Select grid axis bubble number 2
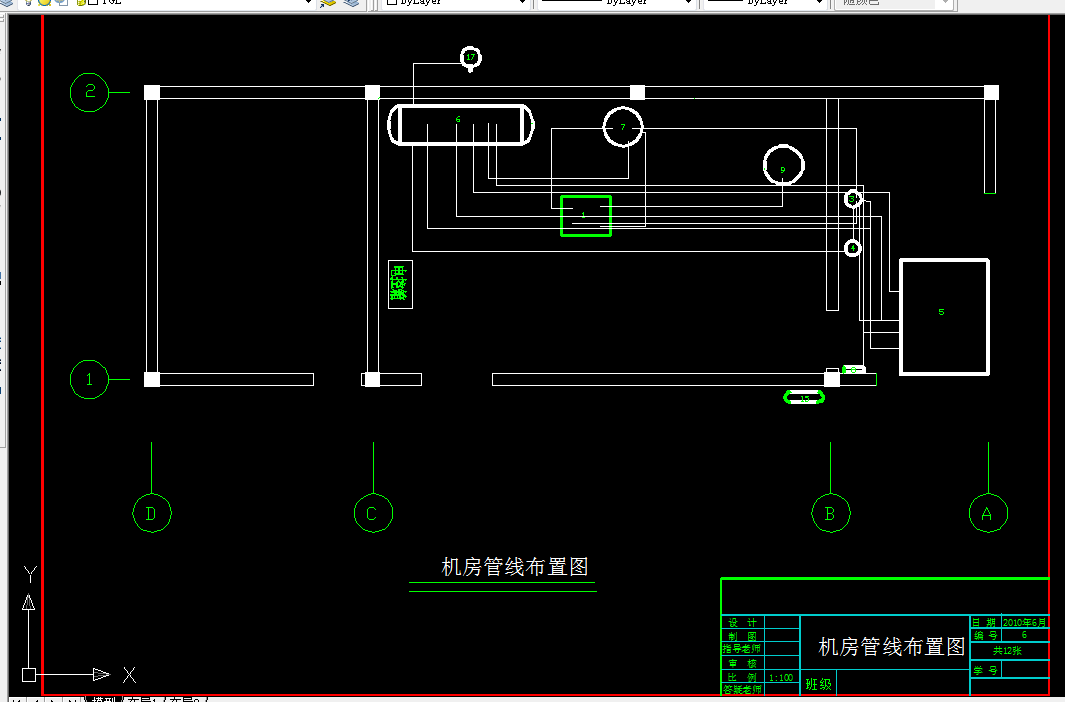The height and width of the screenshot is (702, 1065). (x=90, y=92)
